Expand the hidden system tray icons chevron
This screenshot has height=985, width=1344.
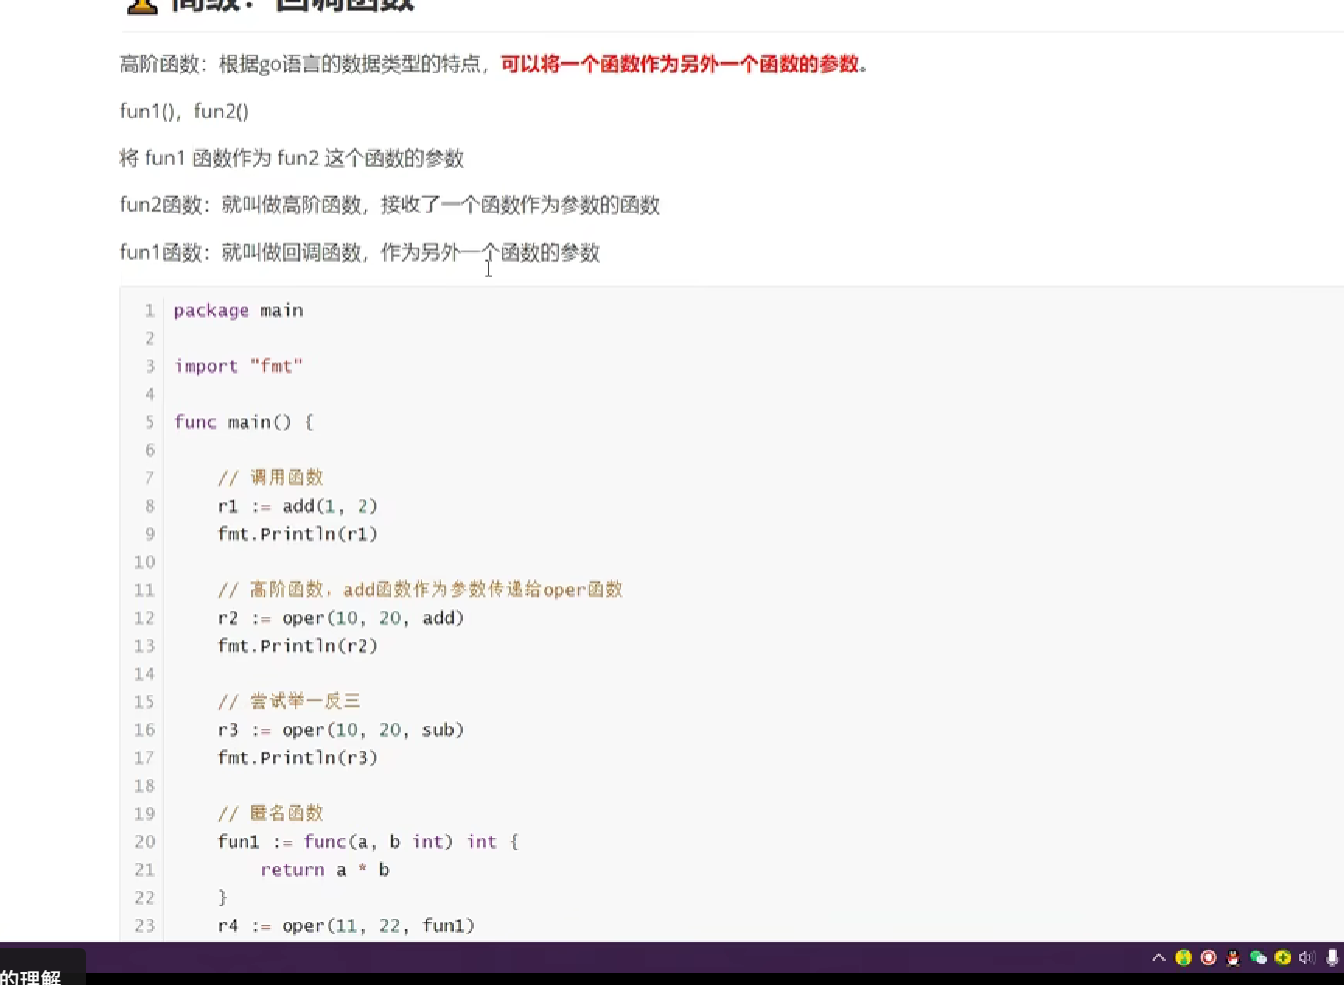[x=1159, y=958]
